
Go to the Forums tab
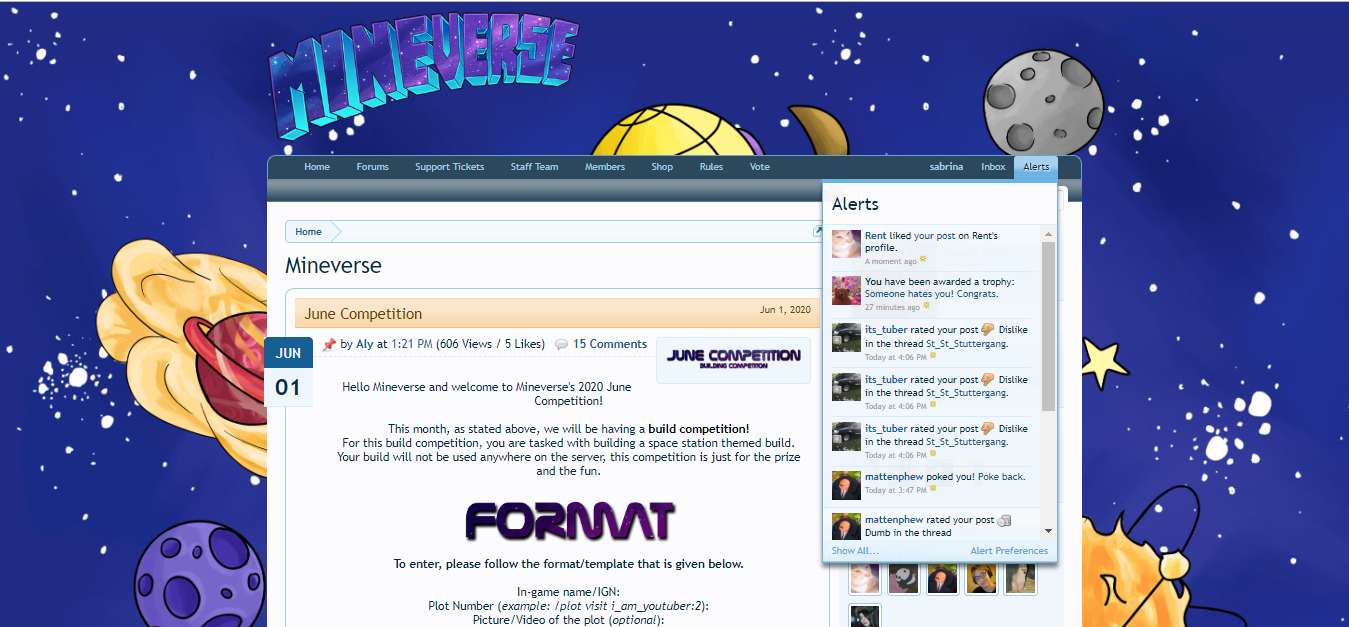click(372, 167)
